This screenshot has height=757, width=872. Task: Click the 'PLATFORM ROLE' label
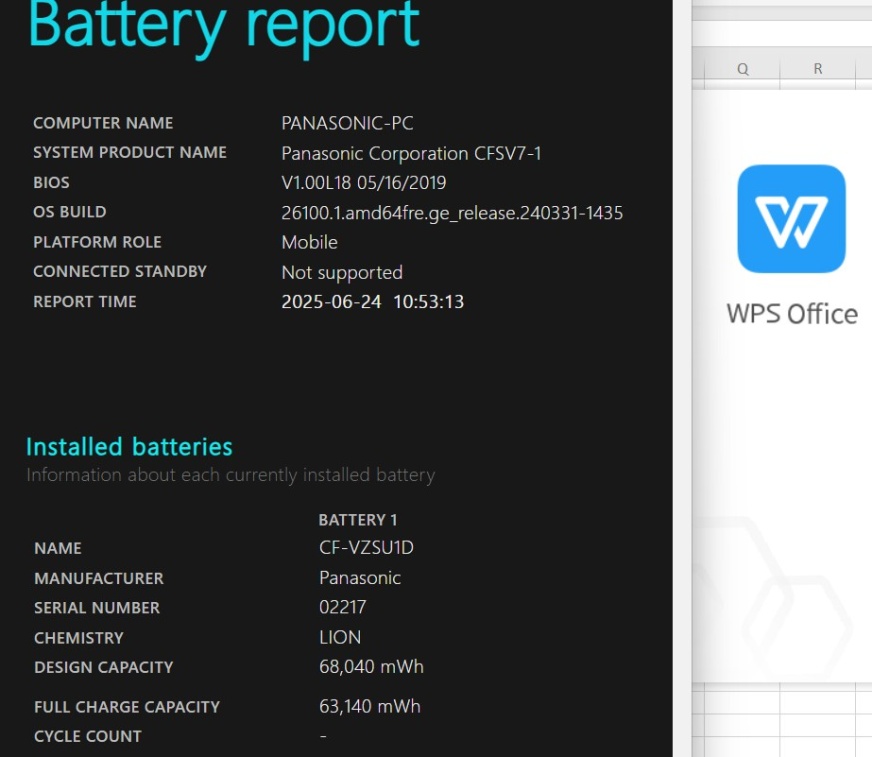point(97,242)
